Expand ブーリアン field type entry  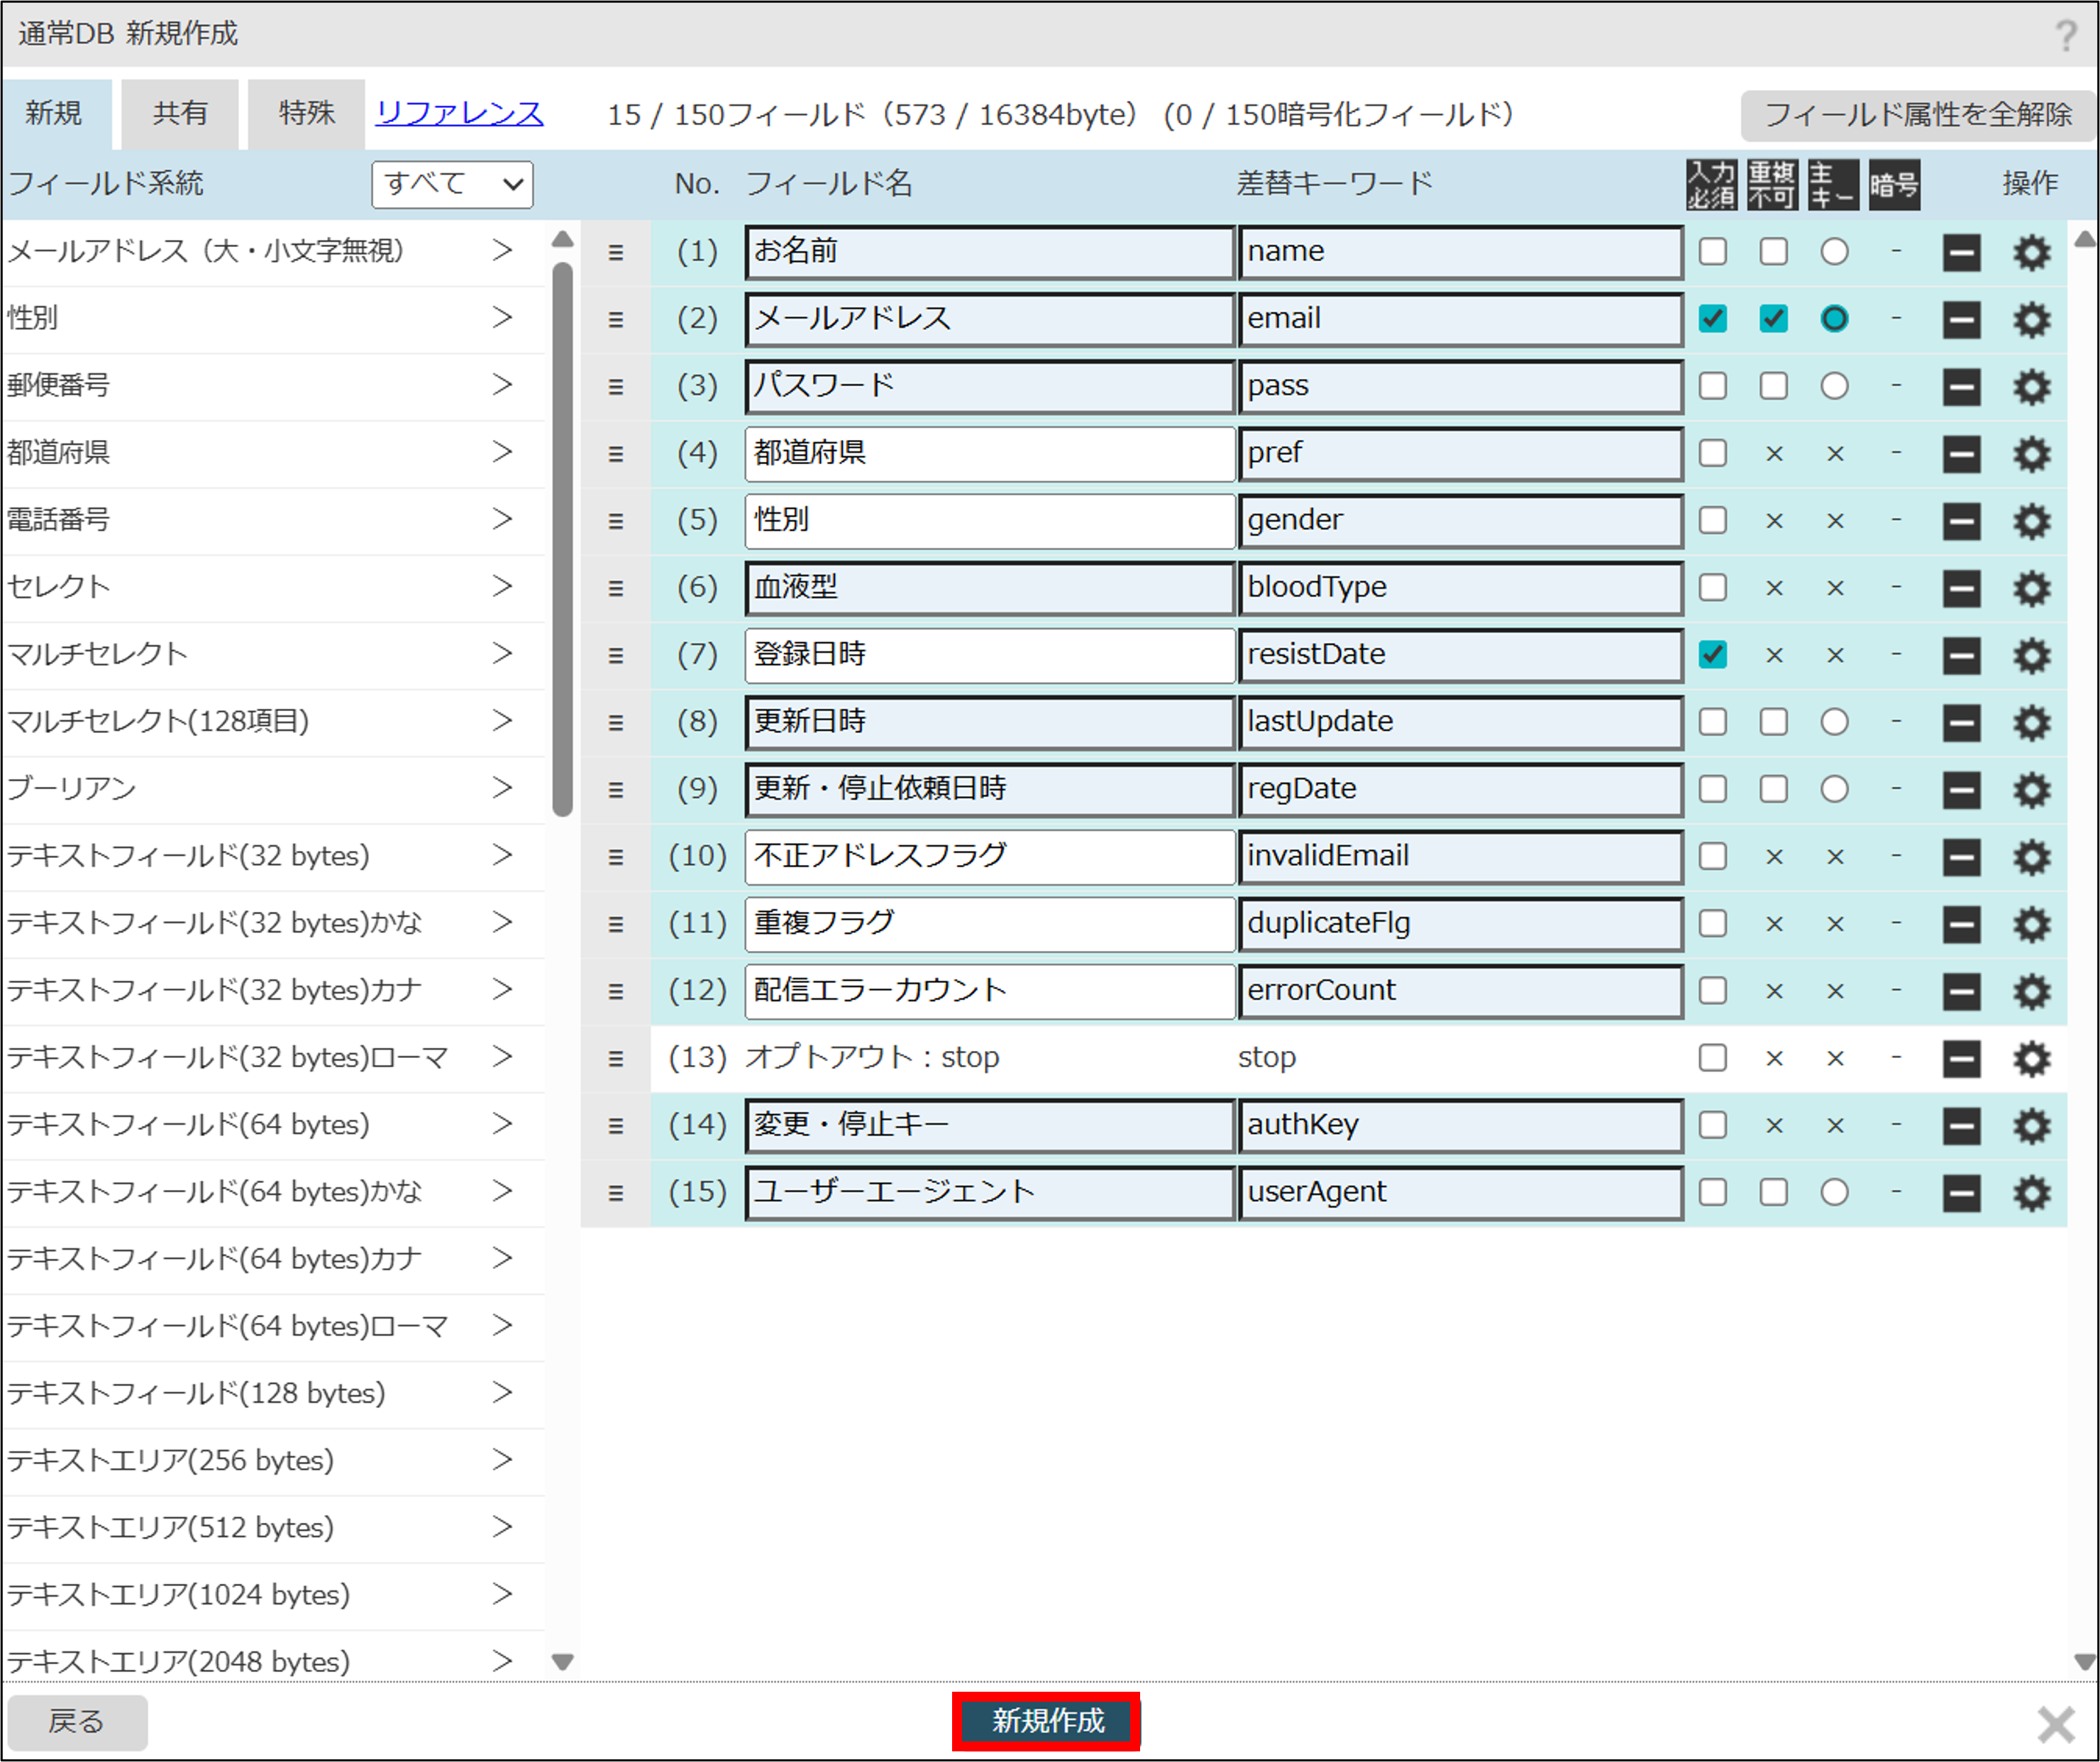[502, 788]
